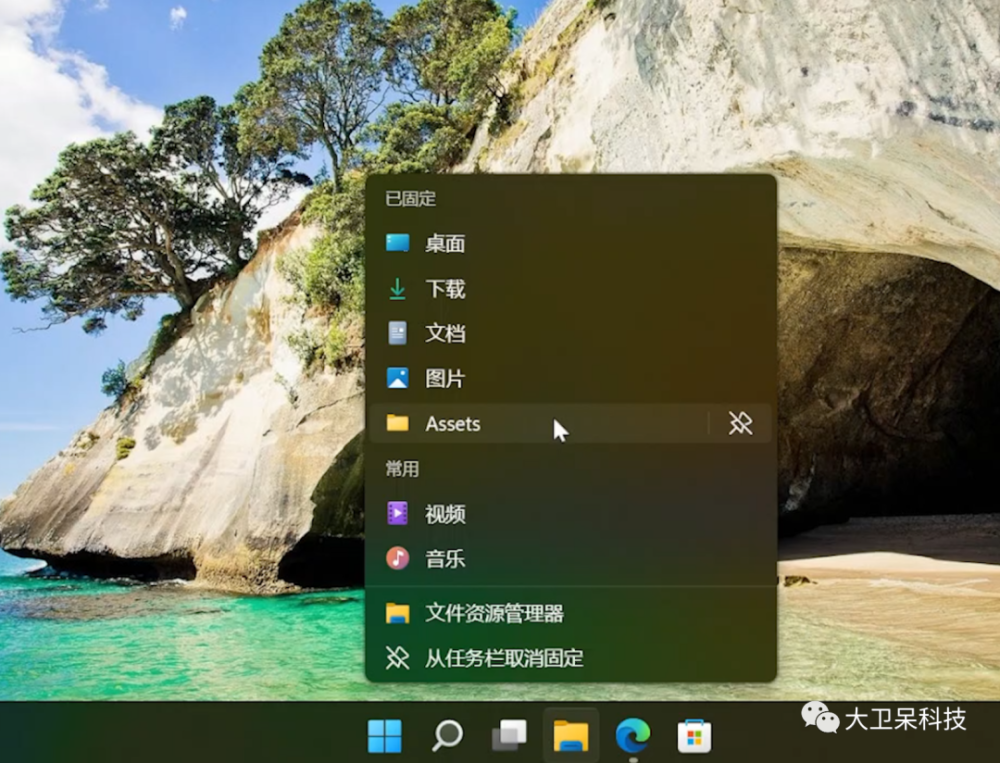This screenshot has height=763, width=1000.
Task: Open the 视频 videos folder
Action: (445, 514)
